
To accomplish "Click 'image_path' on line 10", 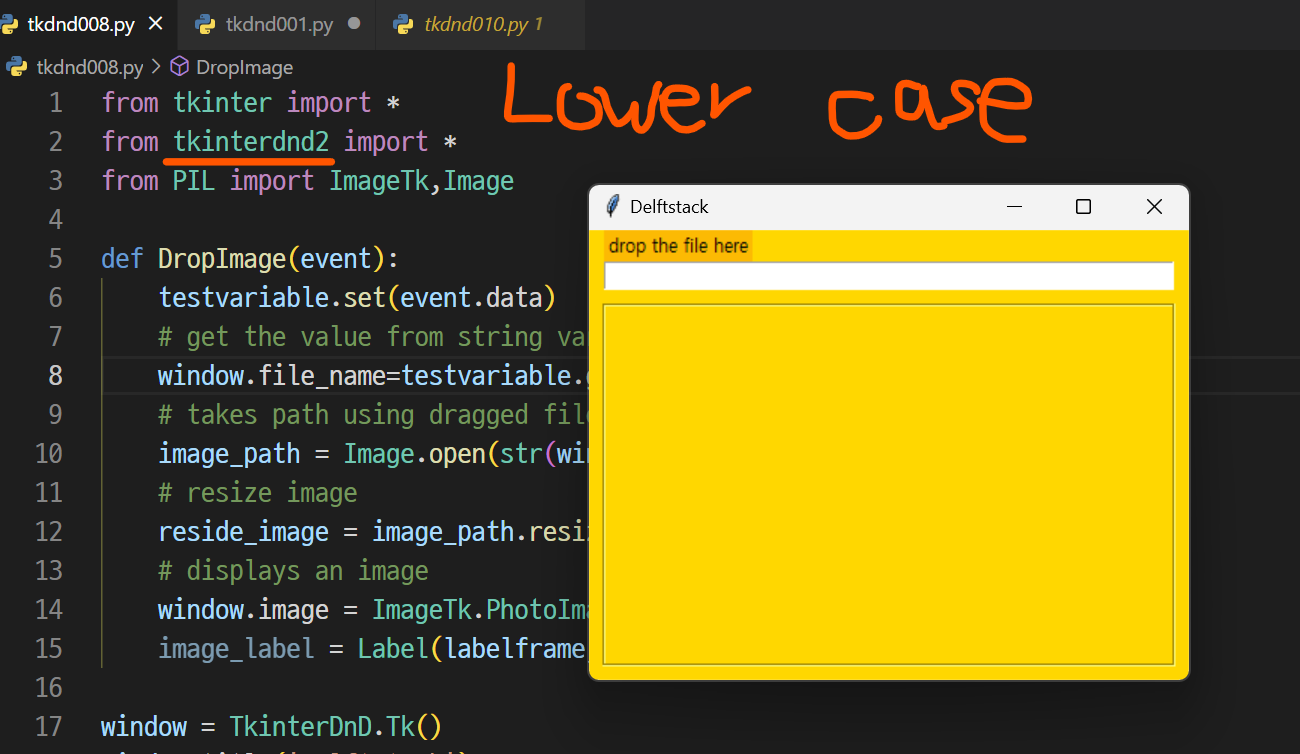I will tap(229, 454).
